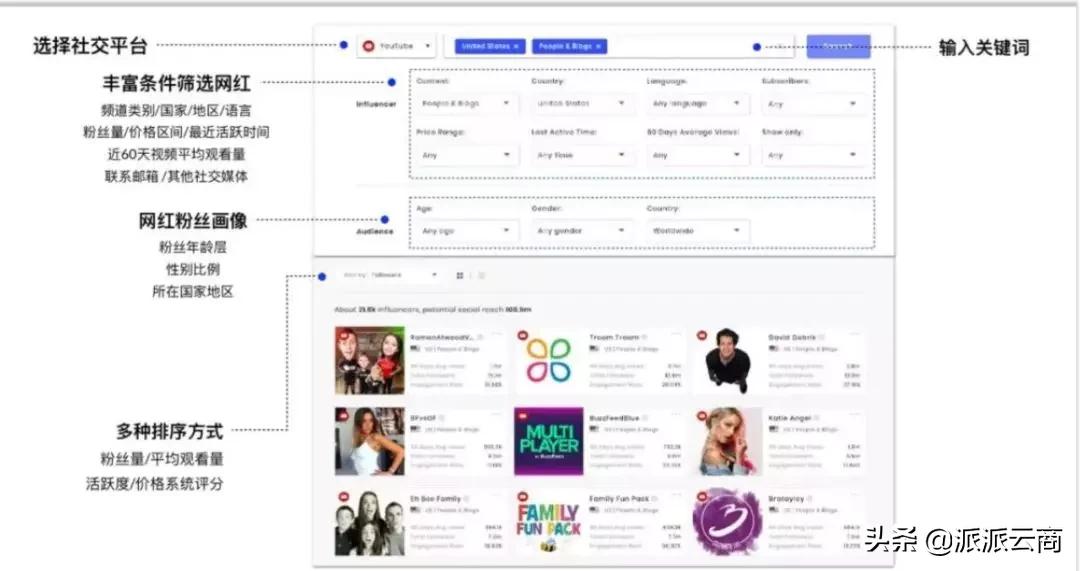This screenshot has height=571, width=1080.
Task: Open the Multi Player BuzzFeedBlue thumbnail
Action: (549, 441)
